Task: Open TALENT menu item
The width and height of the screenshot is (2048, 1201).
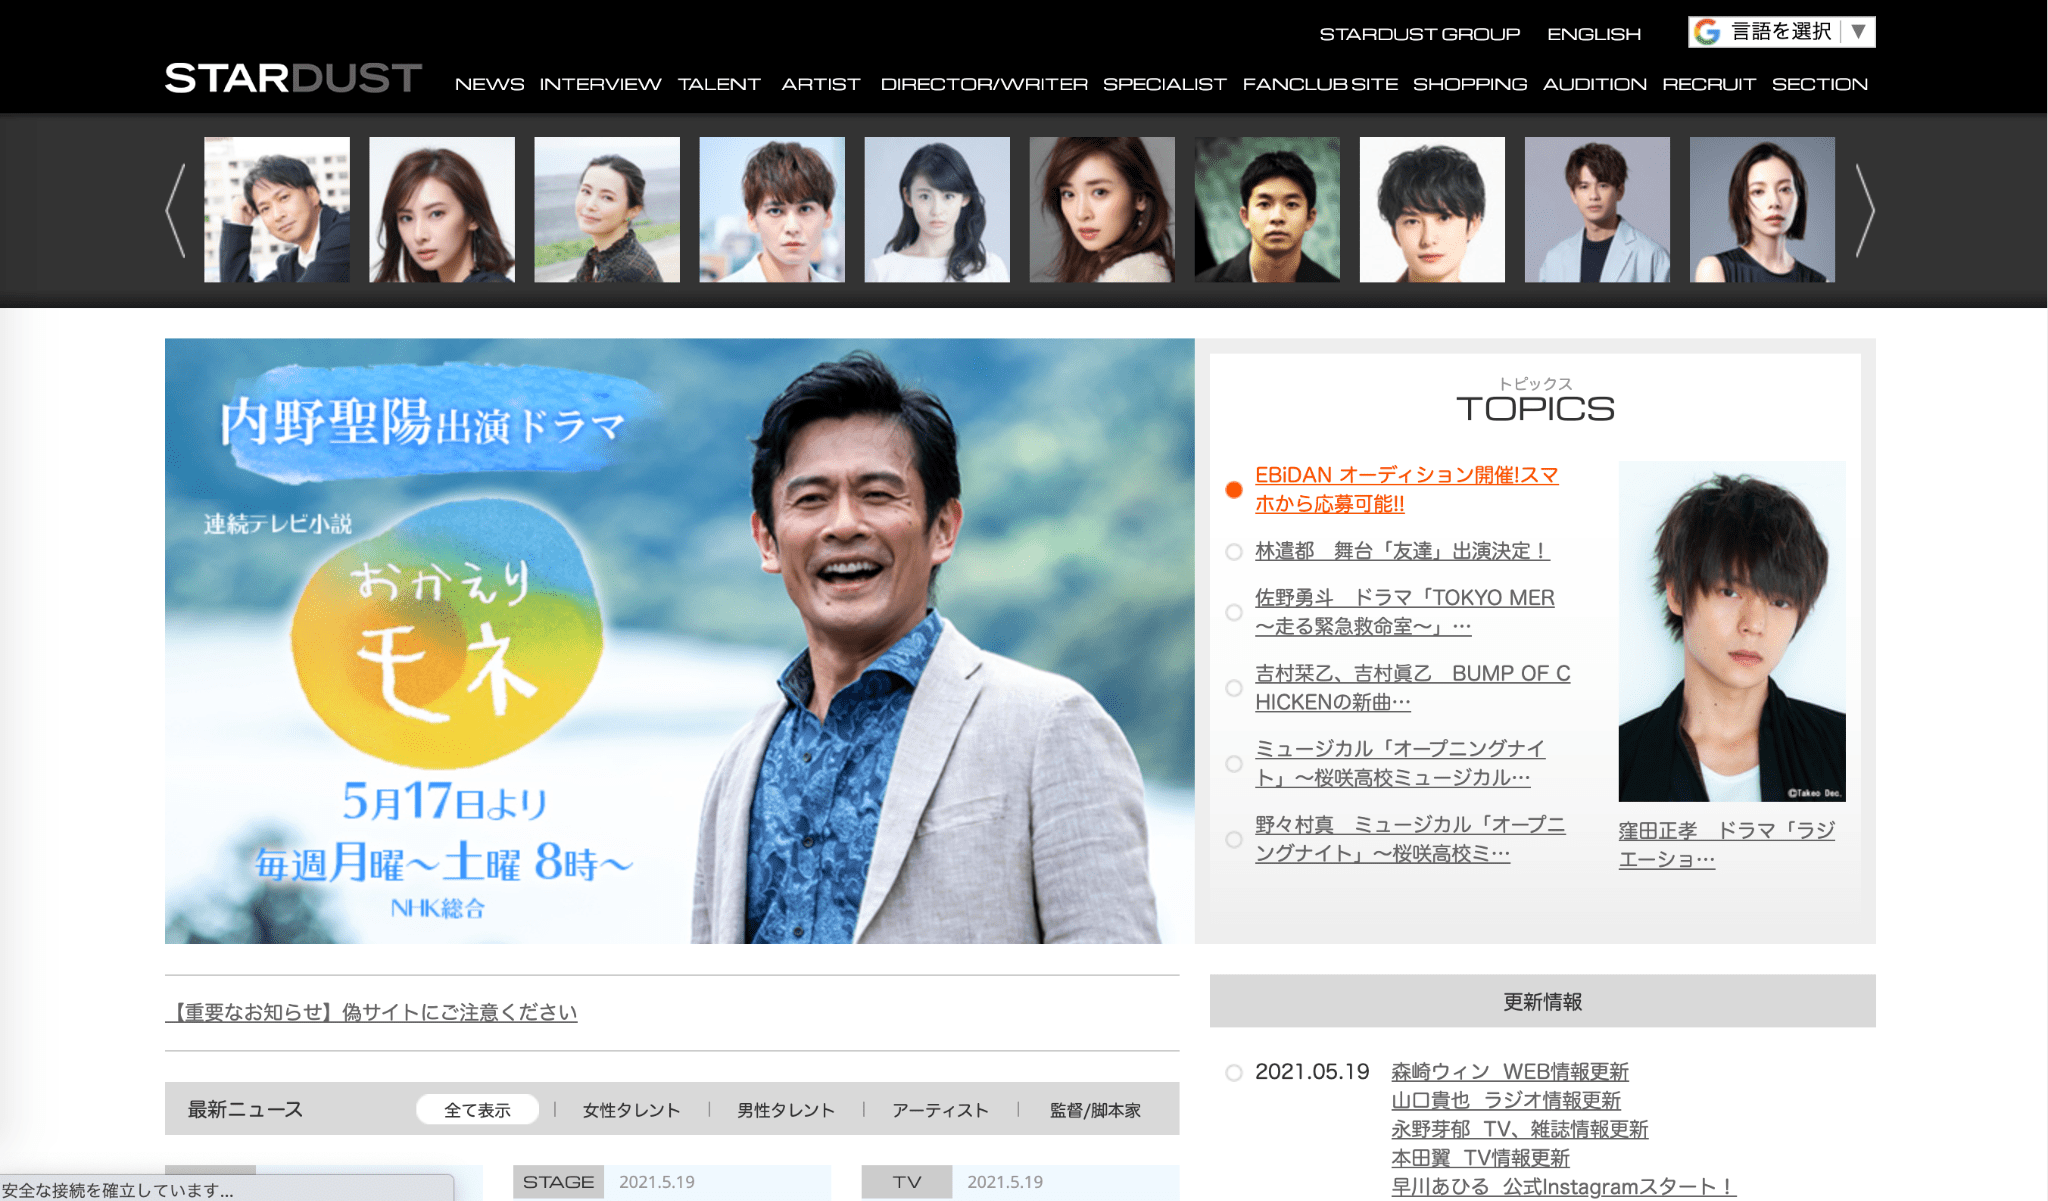Action: 719,84
